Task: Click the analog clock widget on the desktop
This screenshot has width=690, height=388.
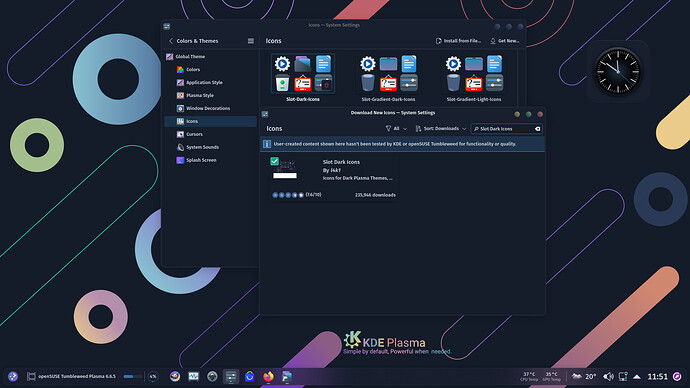Action: click(x=618, y=71)
